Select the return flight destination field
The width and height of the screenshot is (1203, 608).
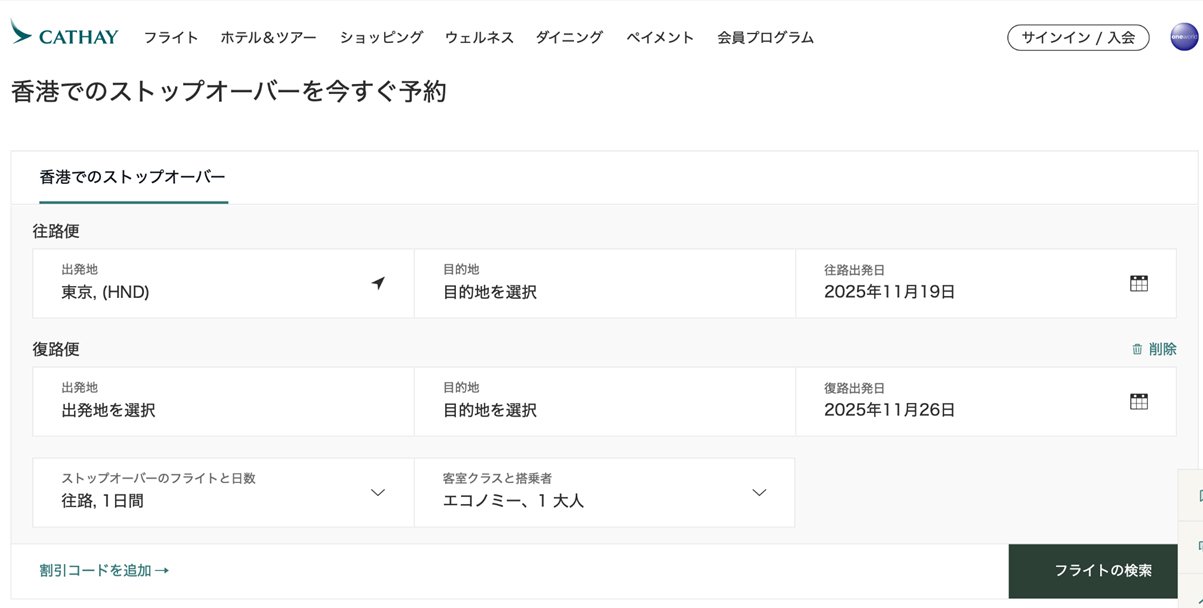pos(604,401)
